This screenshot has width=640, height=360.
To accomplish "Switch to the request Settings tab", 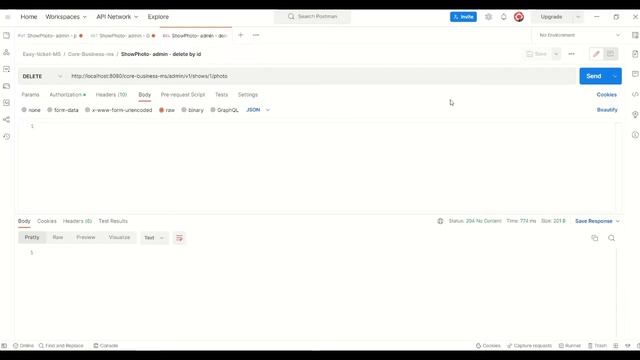I will click(x=248, y=95).
